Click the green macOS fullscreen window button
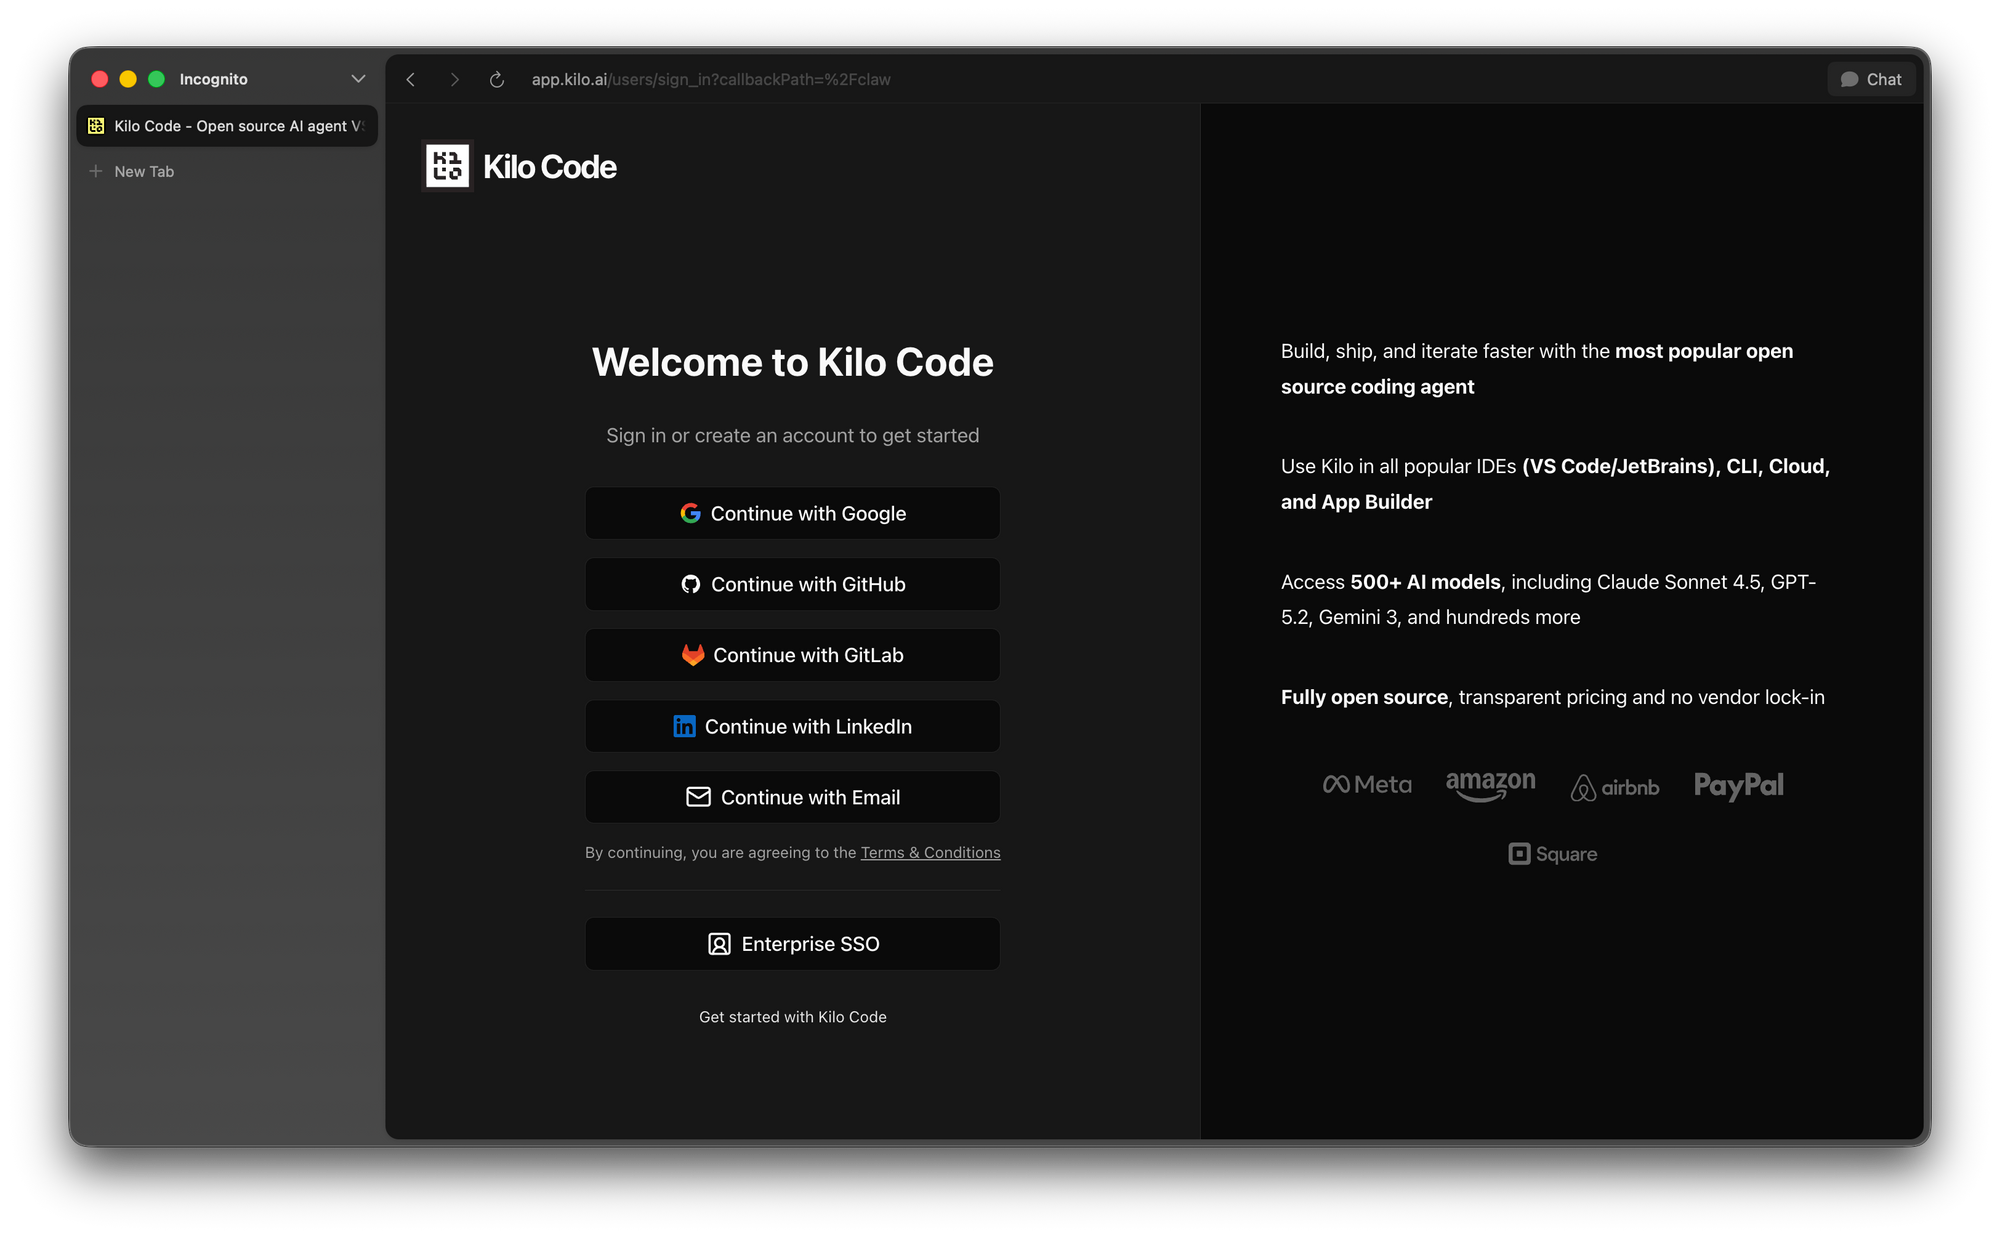 point(156,79)
